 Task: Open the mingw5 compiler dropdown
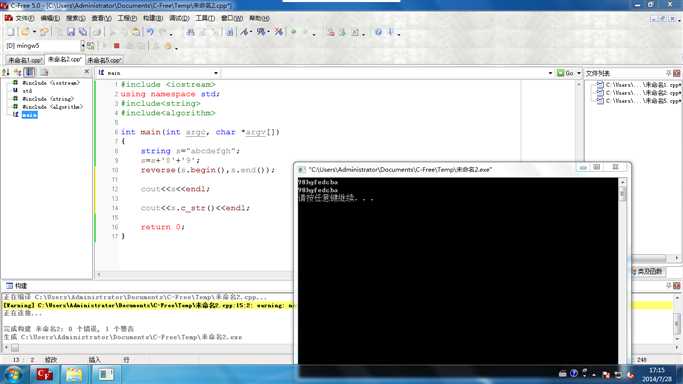[x=83, y=45]
